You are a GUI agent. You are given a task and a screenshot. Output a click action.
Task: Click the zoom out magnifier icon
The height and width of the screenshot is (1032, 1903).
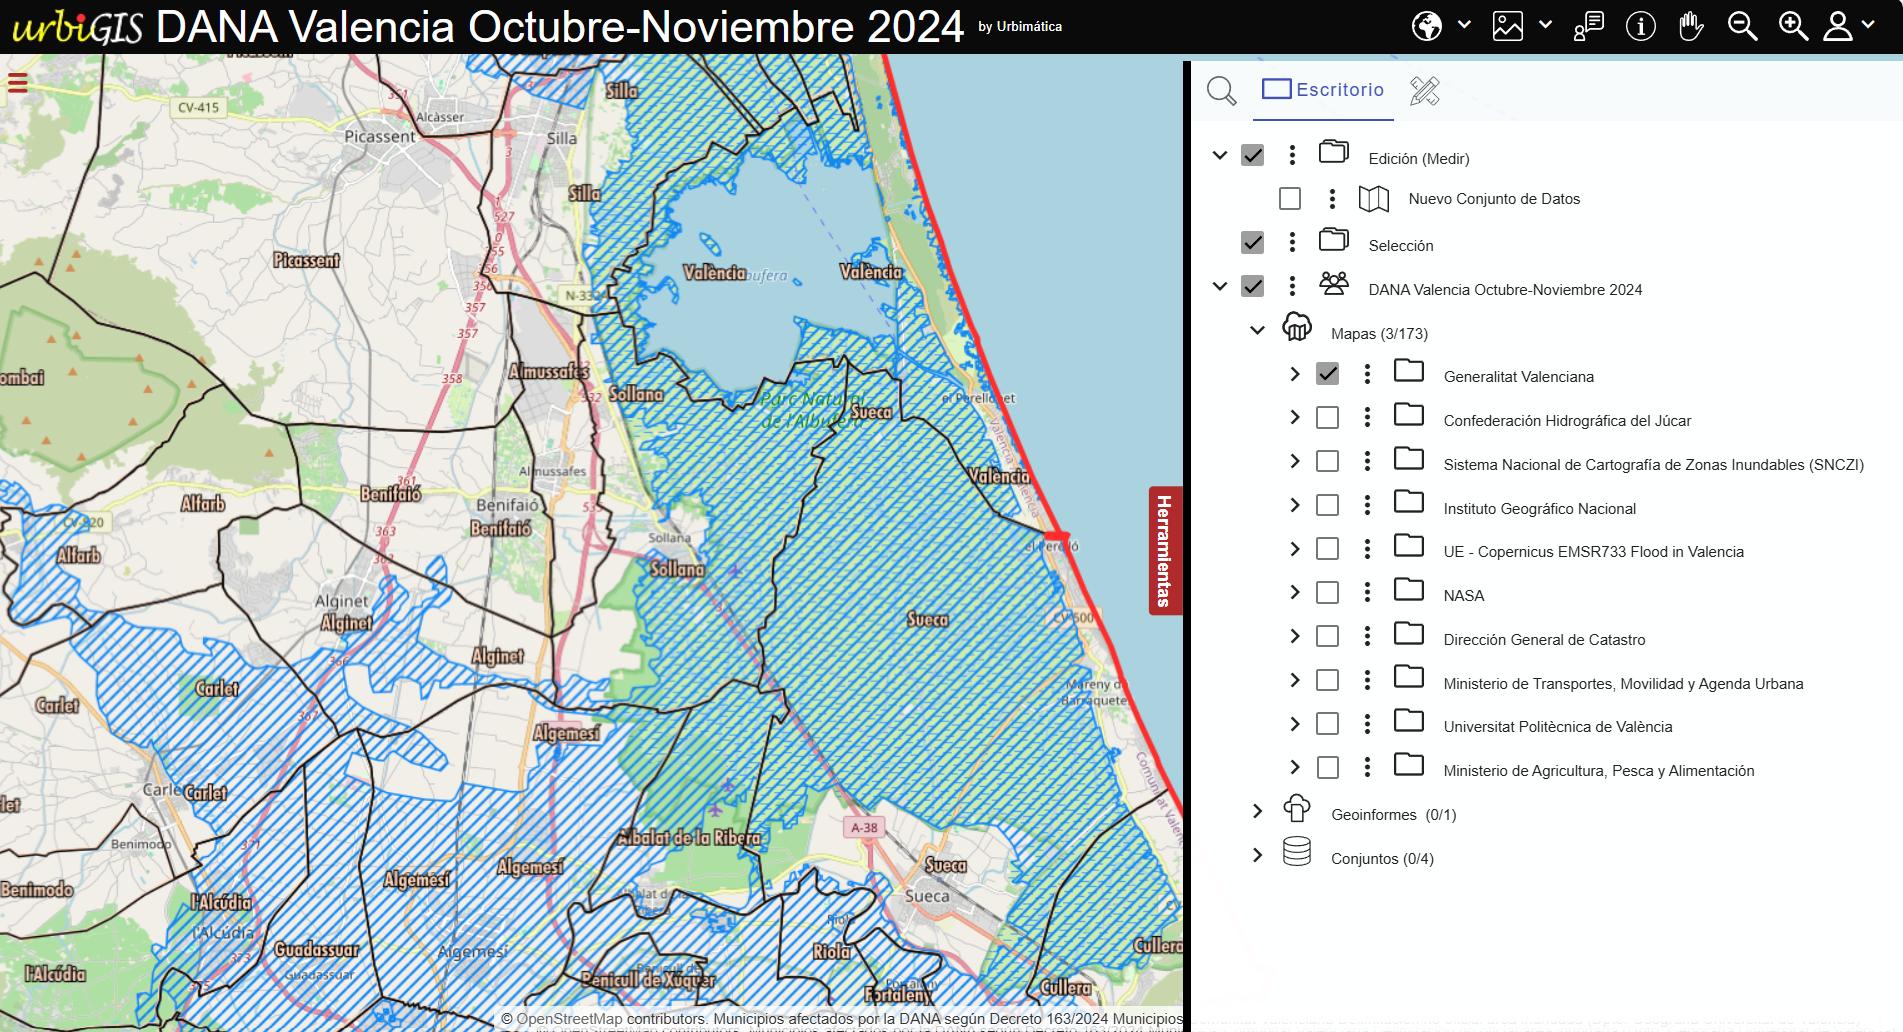click(x=1742, y=26)
